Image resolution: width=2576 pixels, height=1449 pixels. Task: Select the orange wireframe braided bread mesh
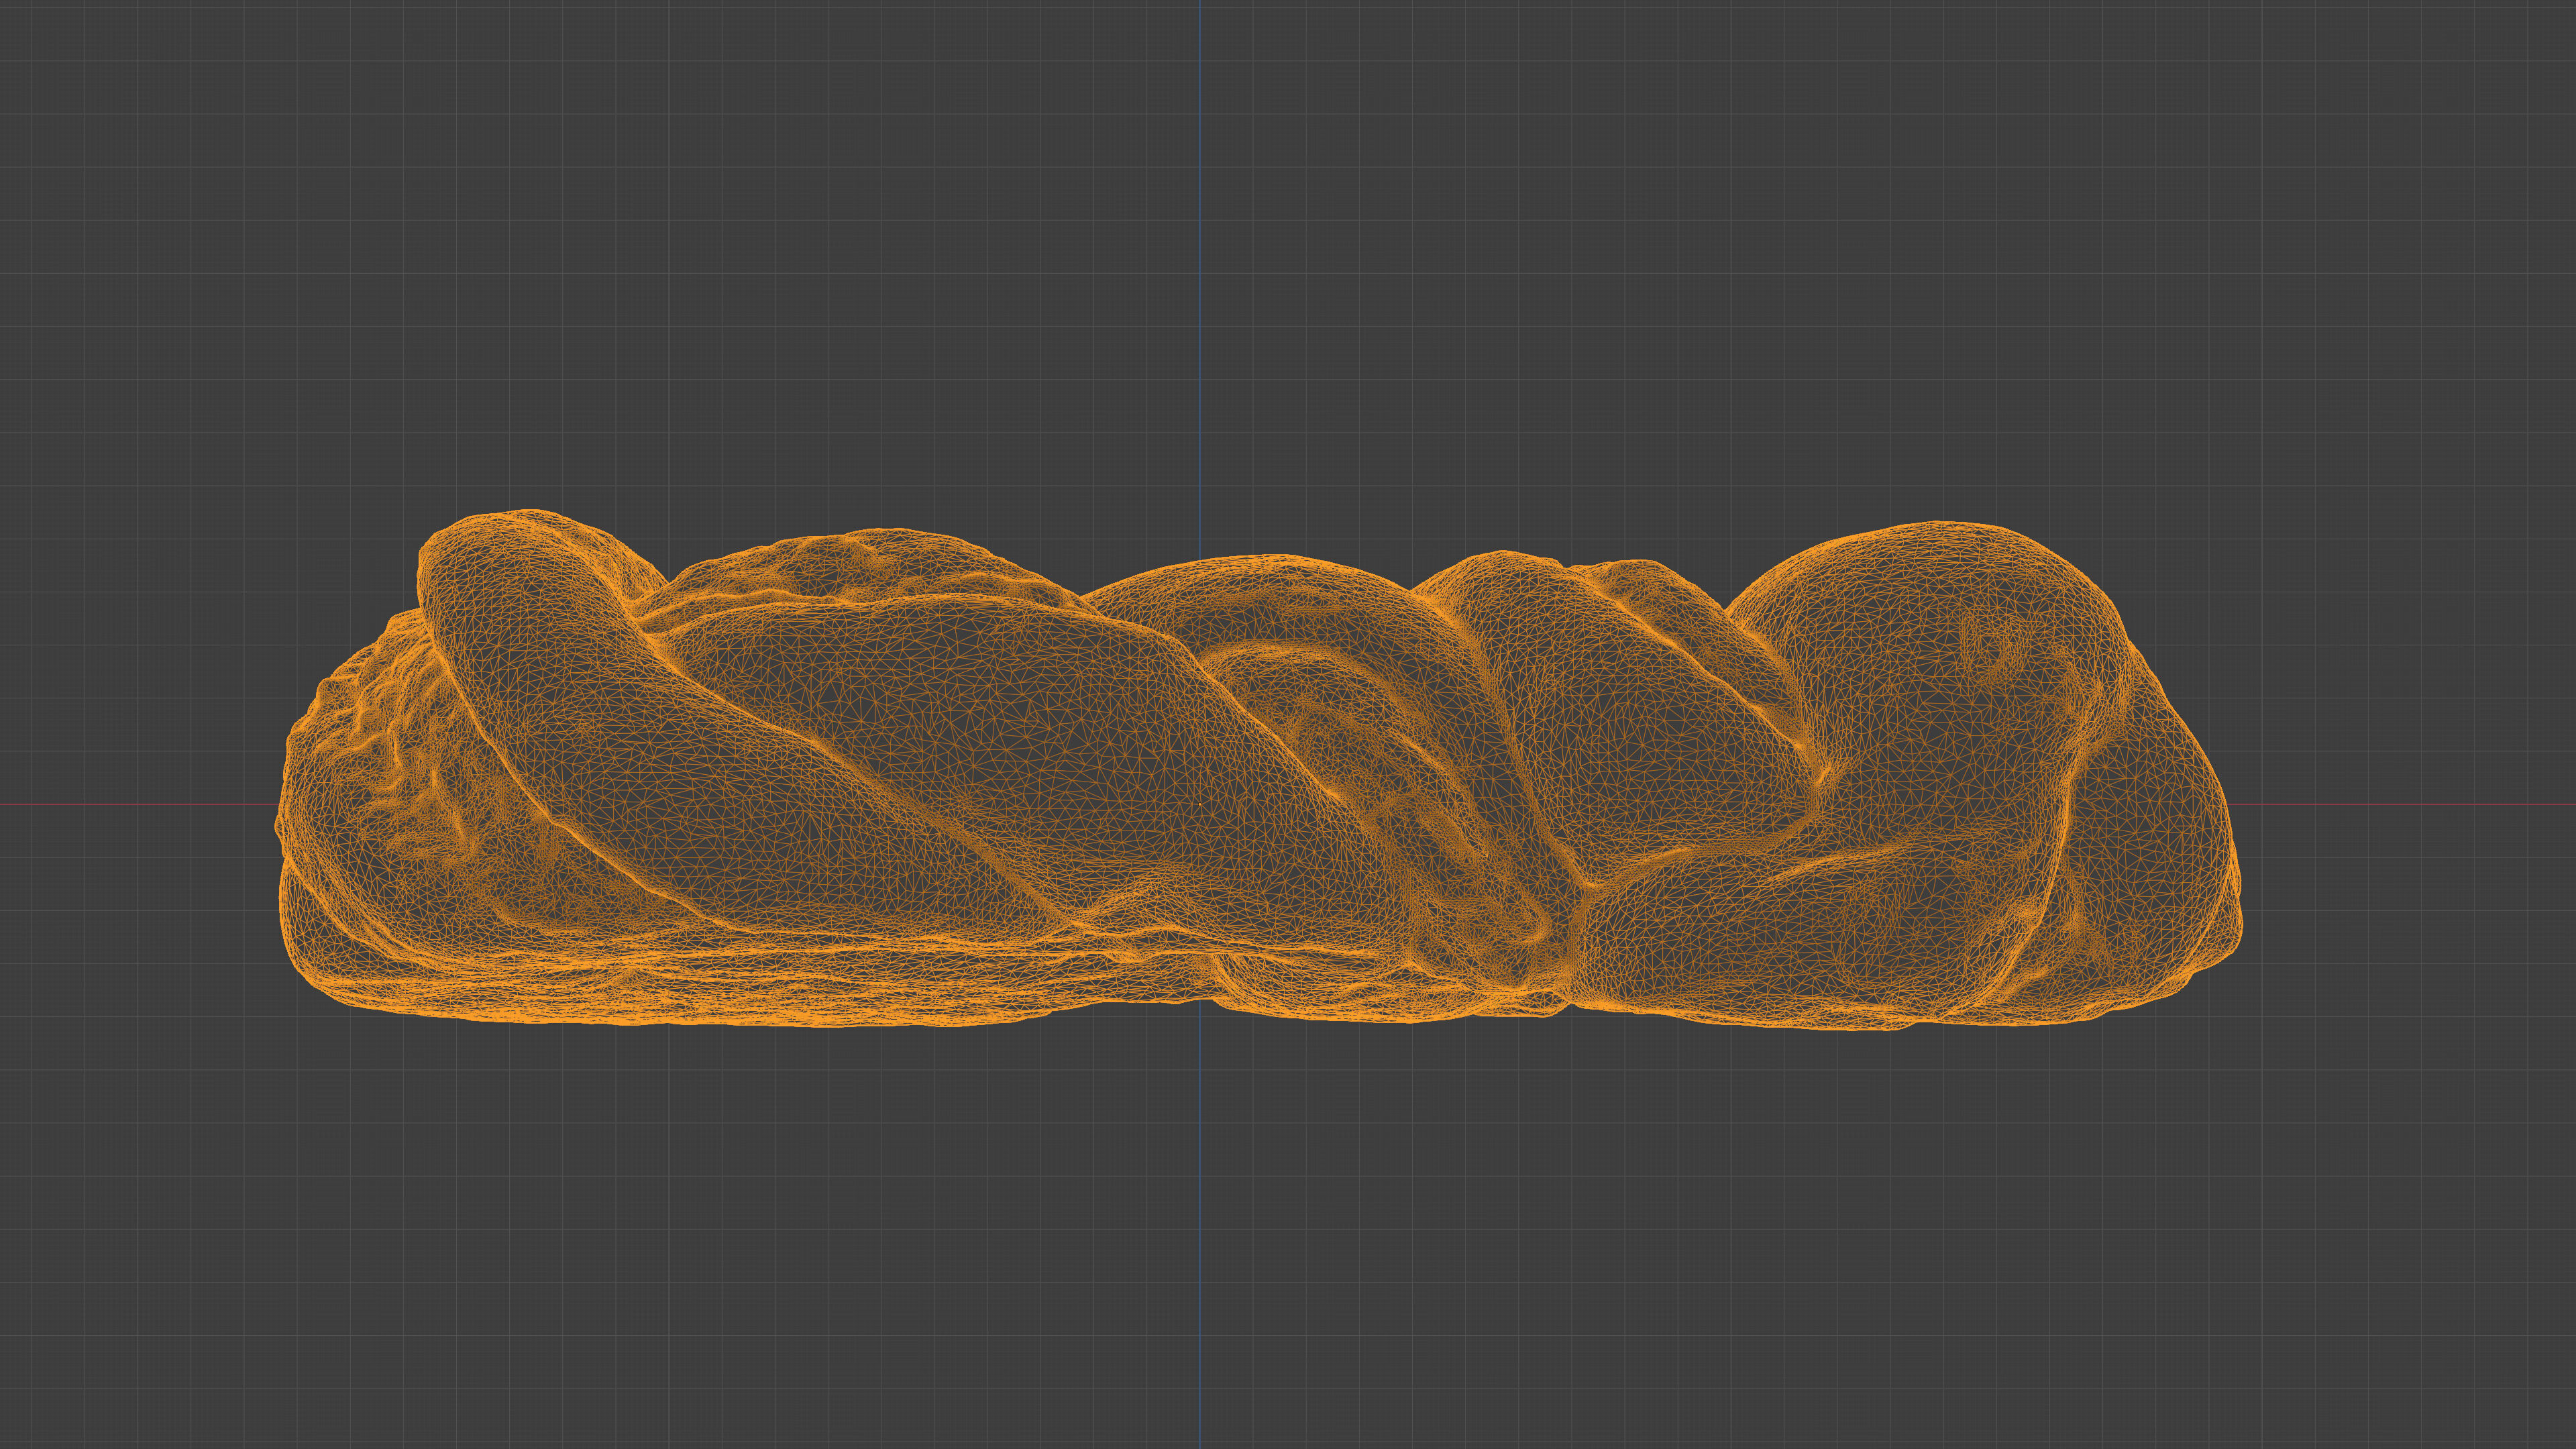click(x=1258, y=770)
